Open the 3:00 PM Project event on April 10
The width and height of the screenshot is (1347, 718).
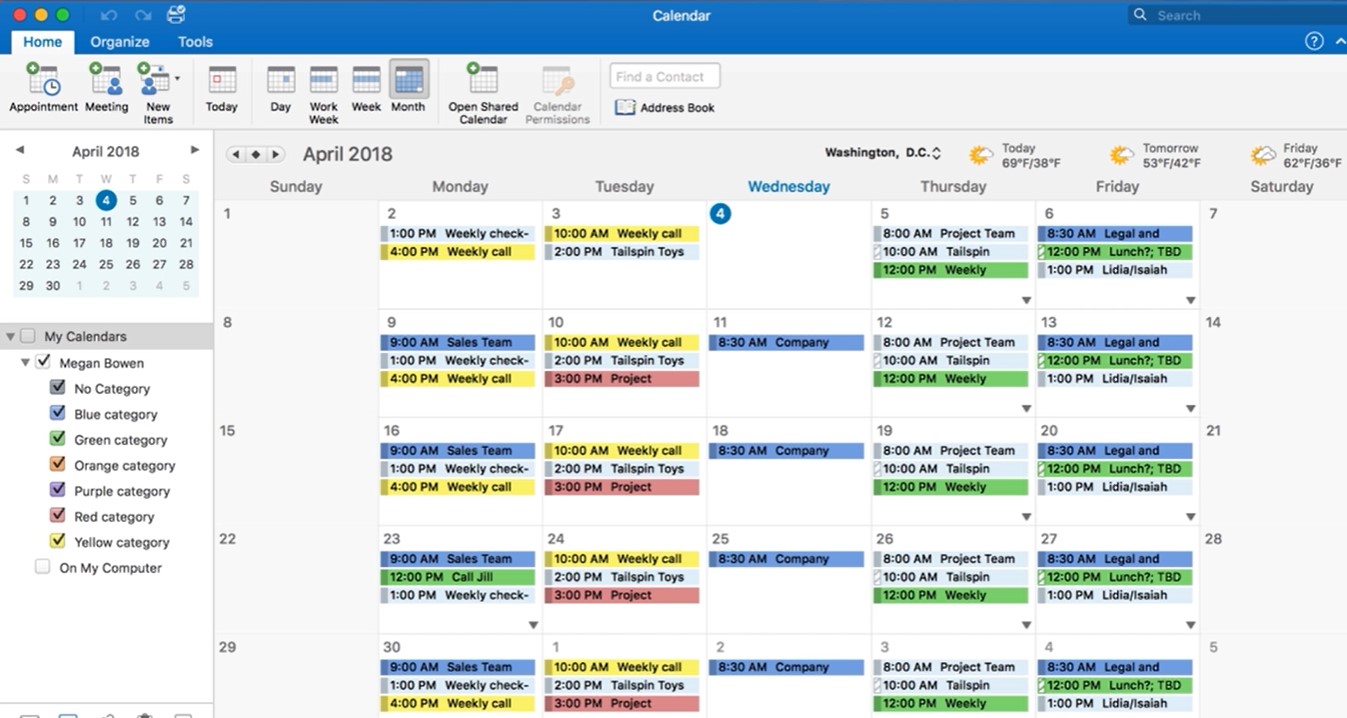tap(622, 379)
